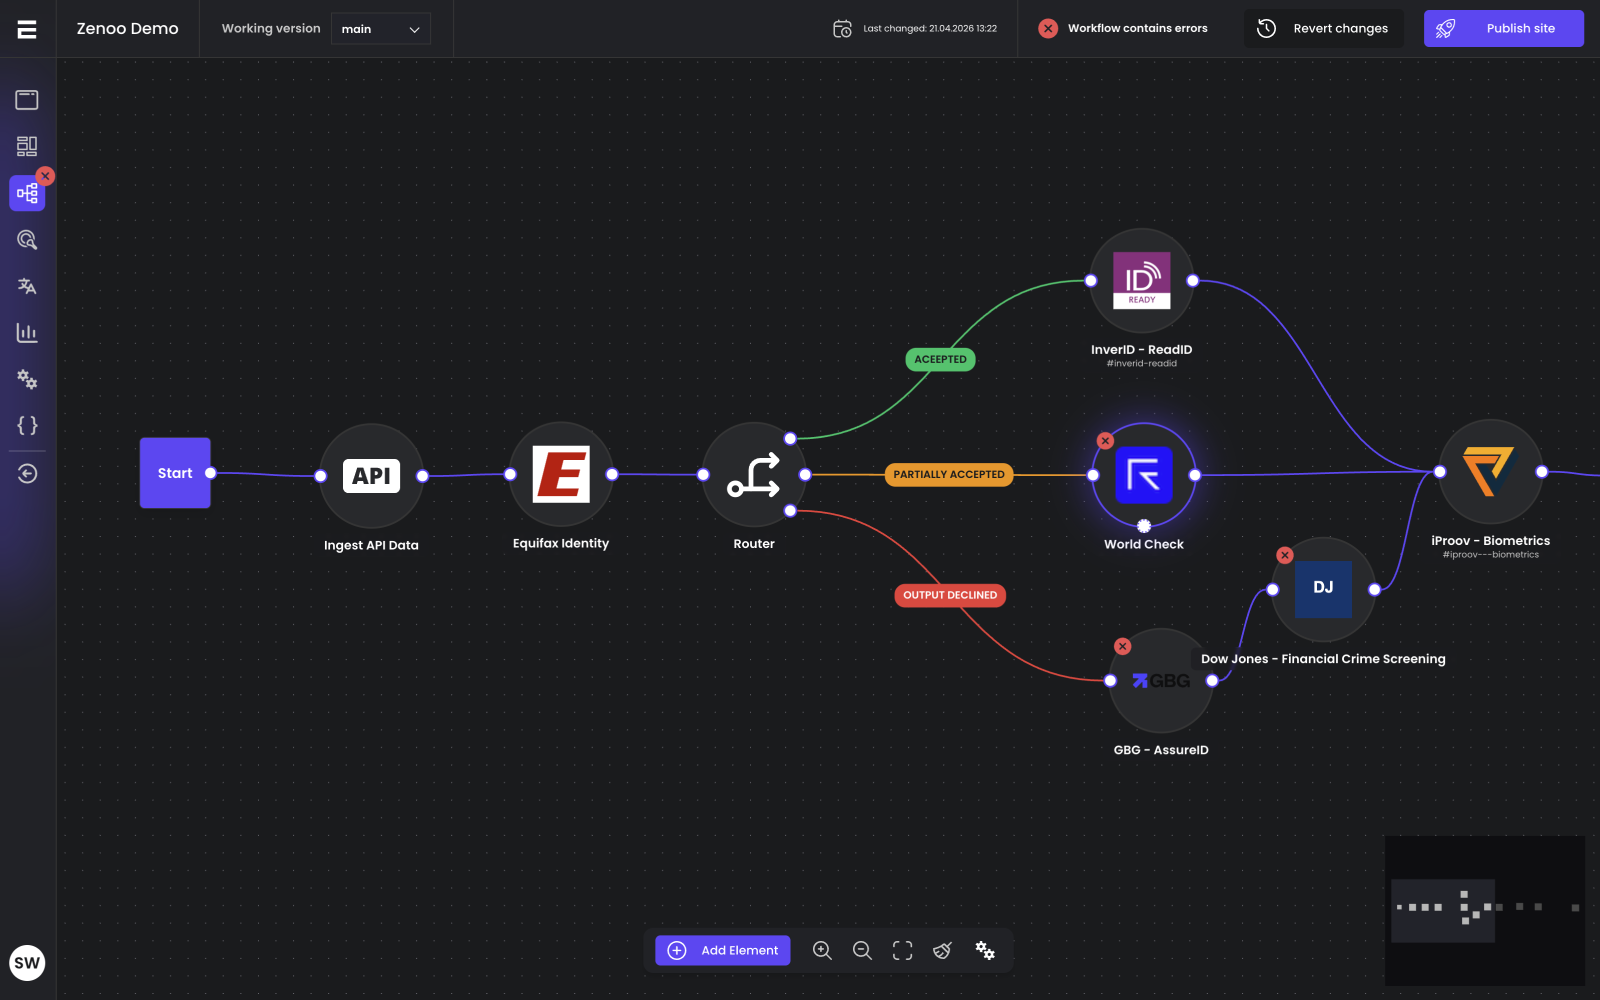Click Add Element button
1600x1000 pixels.
723,950
